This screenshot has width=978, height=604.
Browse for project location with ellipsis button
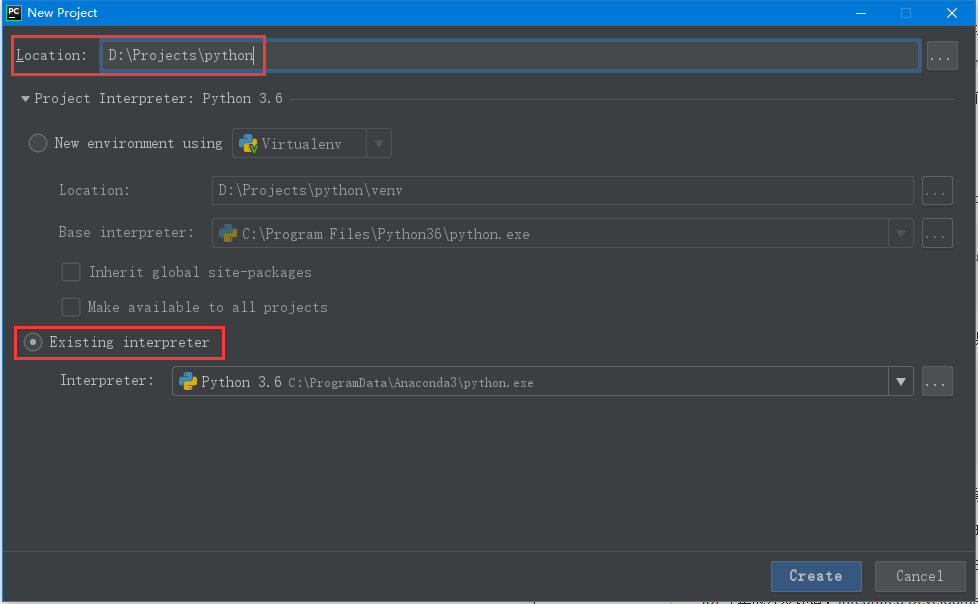(941, 56)
